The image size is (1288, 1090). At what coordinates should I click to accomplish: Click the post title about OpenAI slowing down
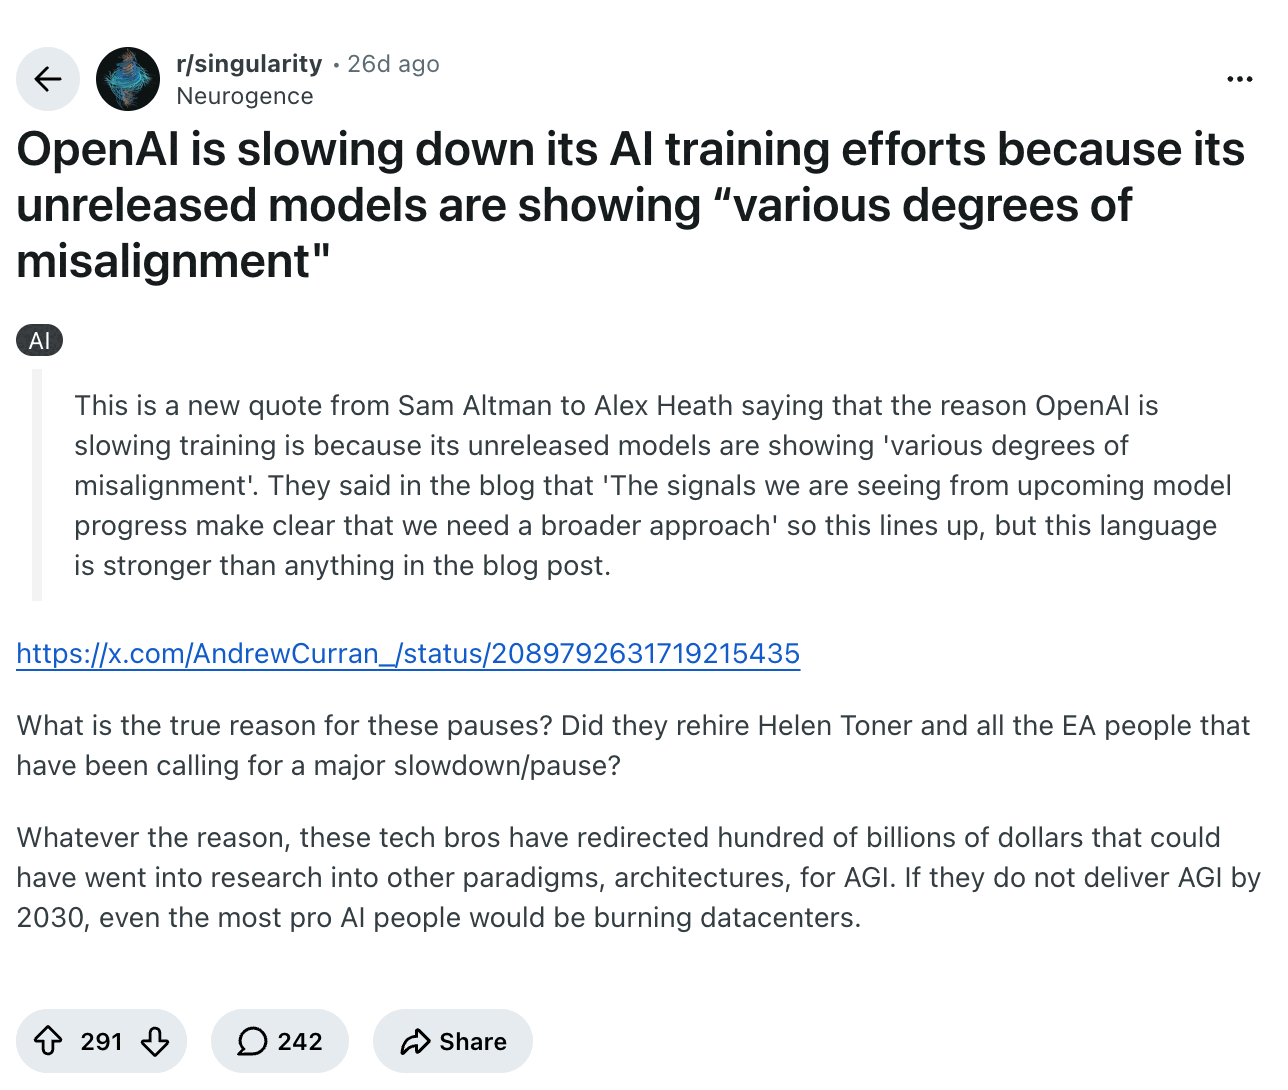(x=631, y=205)
